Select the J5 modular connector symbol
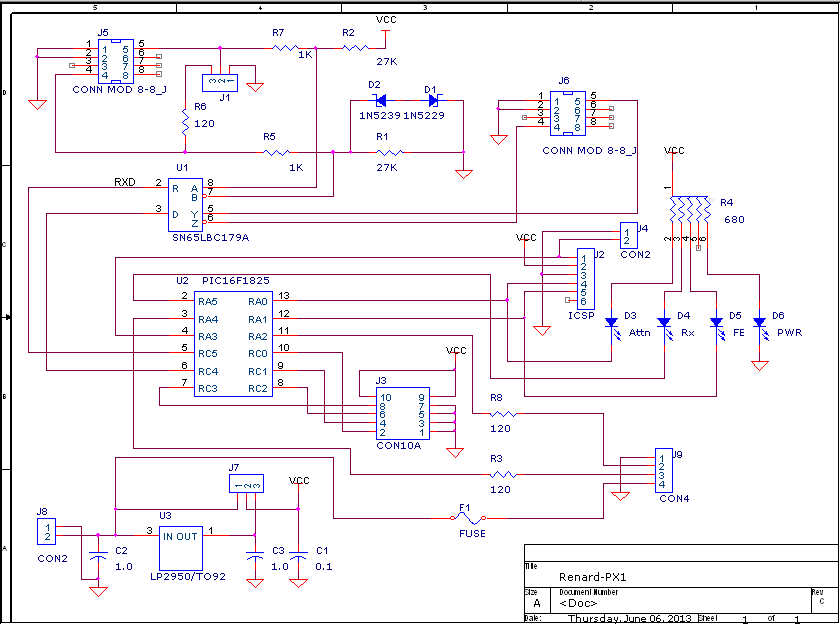The height and width of the screenshot is (625, 840). pos(116,61)
